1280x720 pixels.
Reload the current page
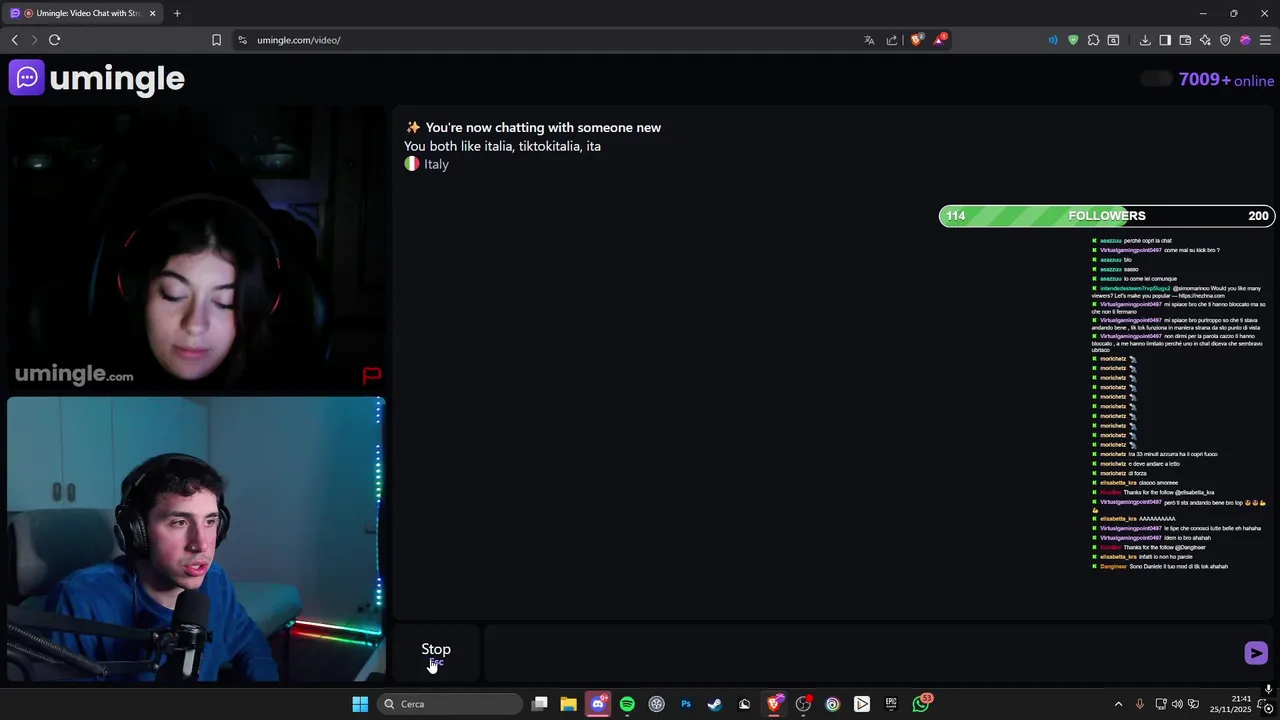click(x=54, y=40)
